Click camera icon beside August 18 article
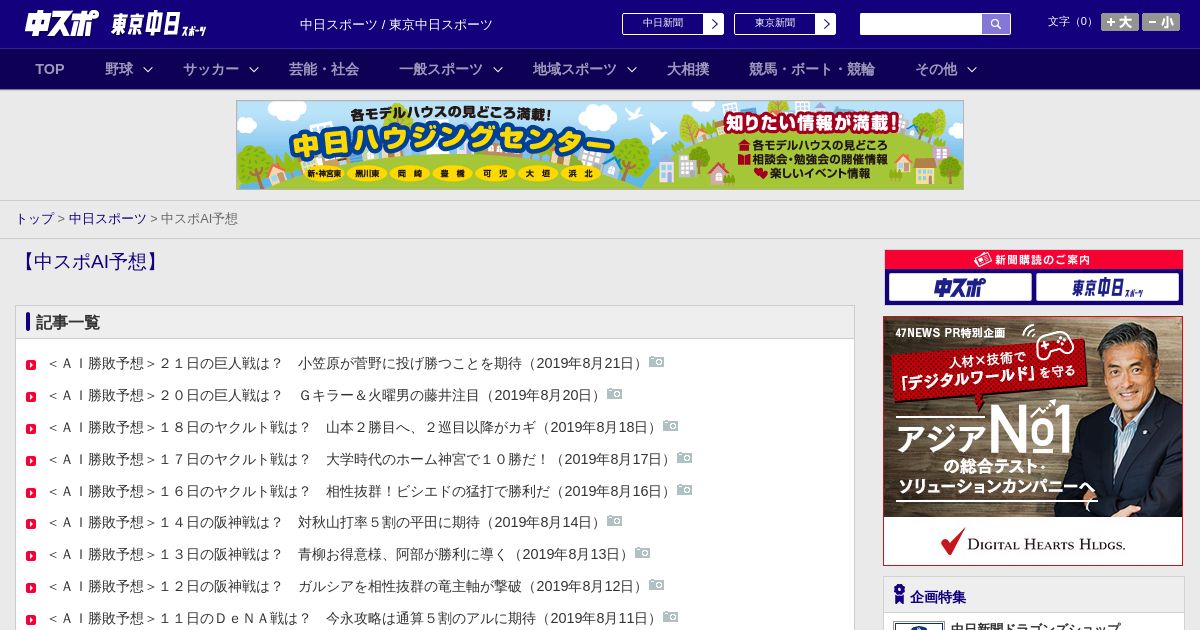Image resolution: width=1200 pixels, height=630 pixels. 671,426
